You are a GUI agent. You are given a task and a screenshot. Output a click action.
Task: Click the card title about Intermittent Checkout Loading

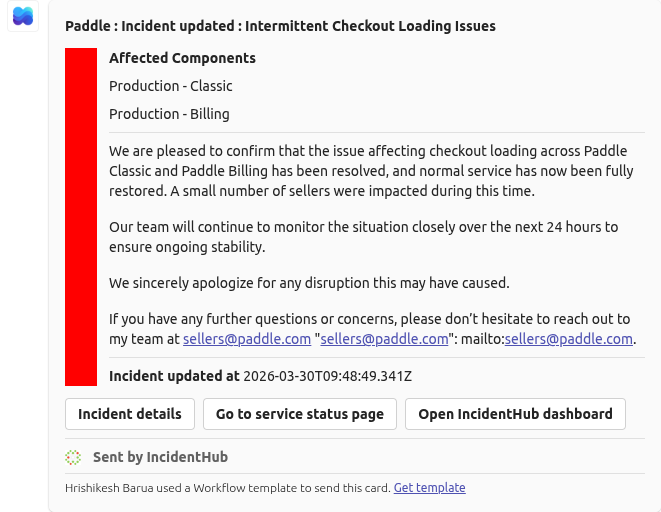point(280,26)
